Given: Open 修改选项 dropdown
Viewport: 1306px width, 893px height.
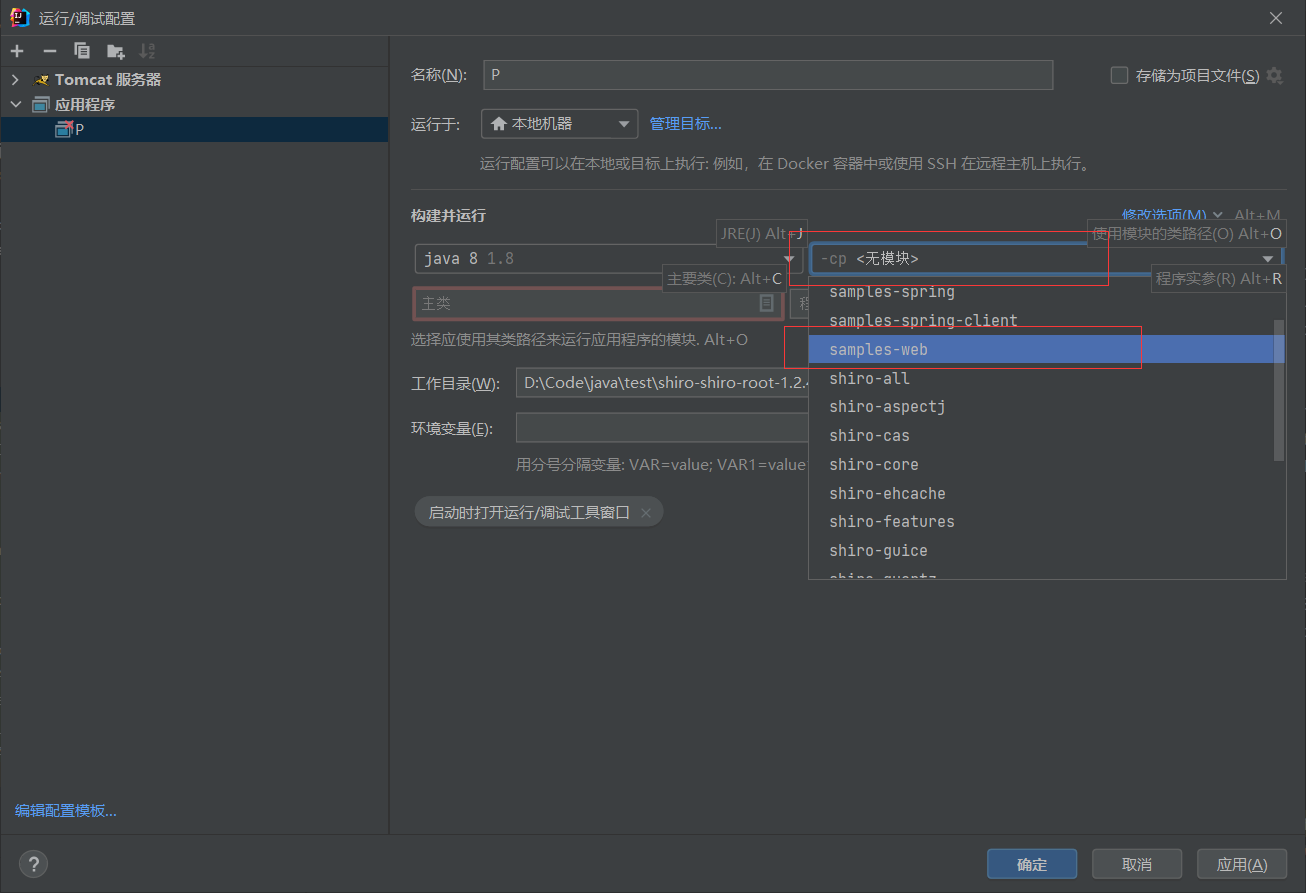Looking at the screenshot, I should pos(1171,215).
